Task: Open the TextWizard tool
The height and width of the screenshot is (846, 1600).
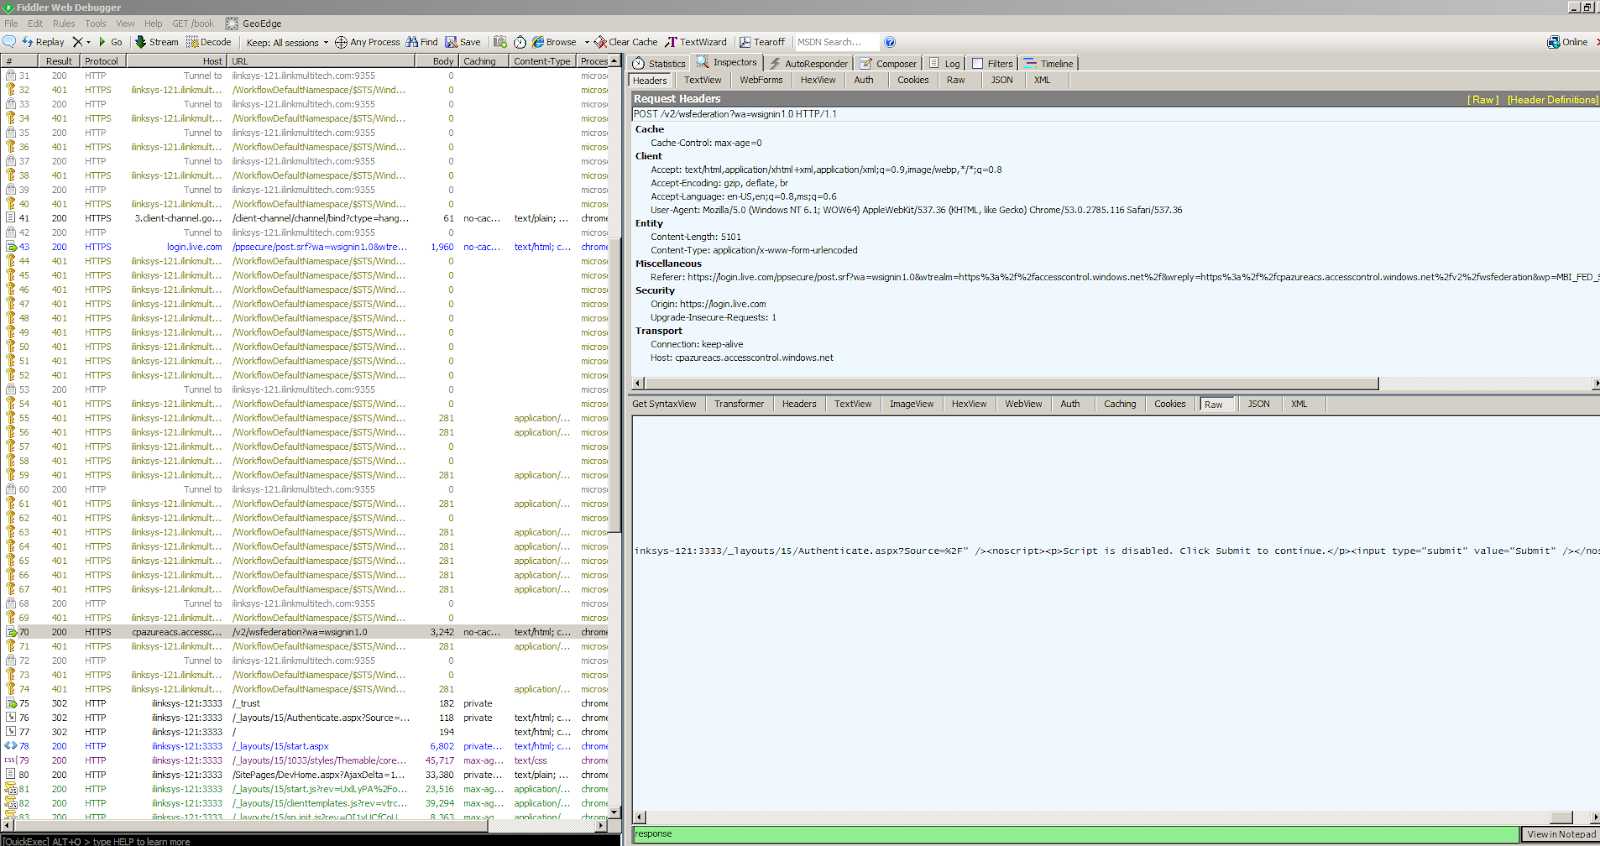Action: tap(696, 42)
